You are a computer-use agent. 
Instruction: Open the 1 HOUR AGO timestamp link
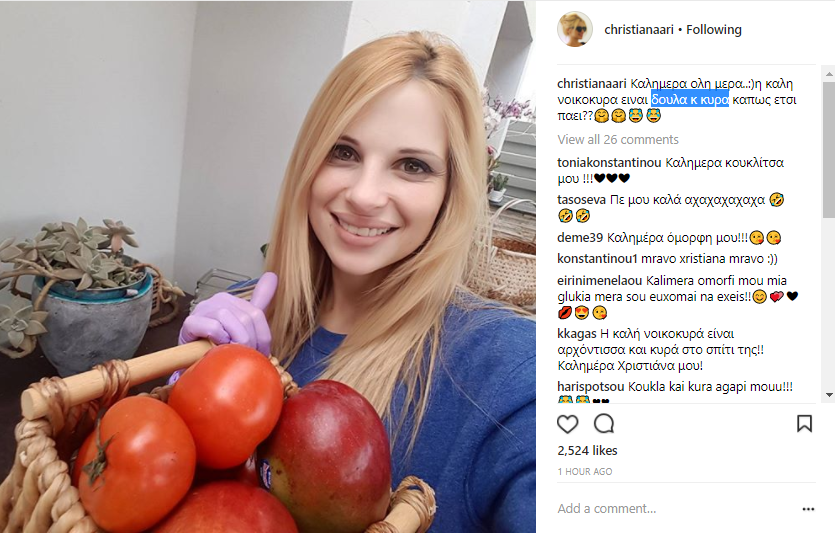(x=585, y=472)
